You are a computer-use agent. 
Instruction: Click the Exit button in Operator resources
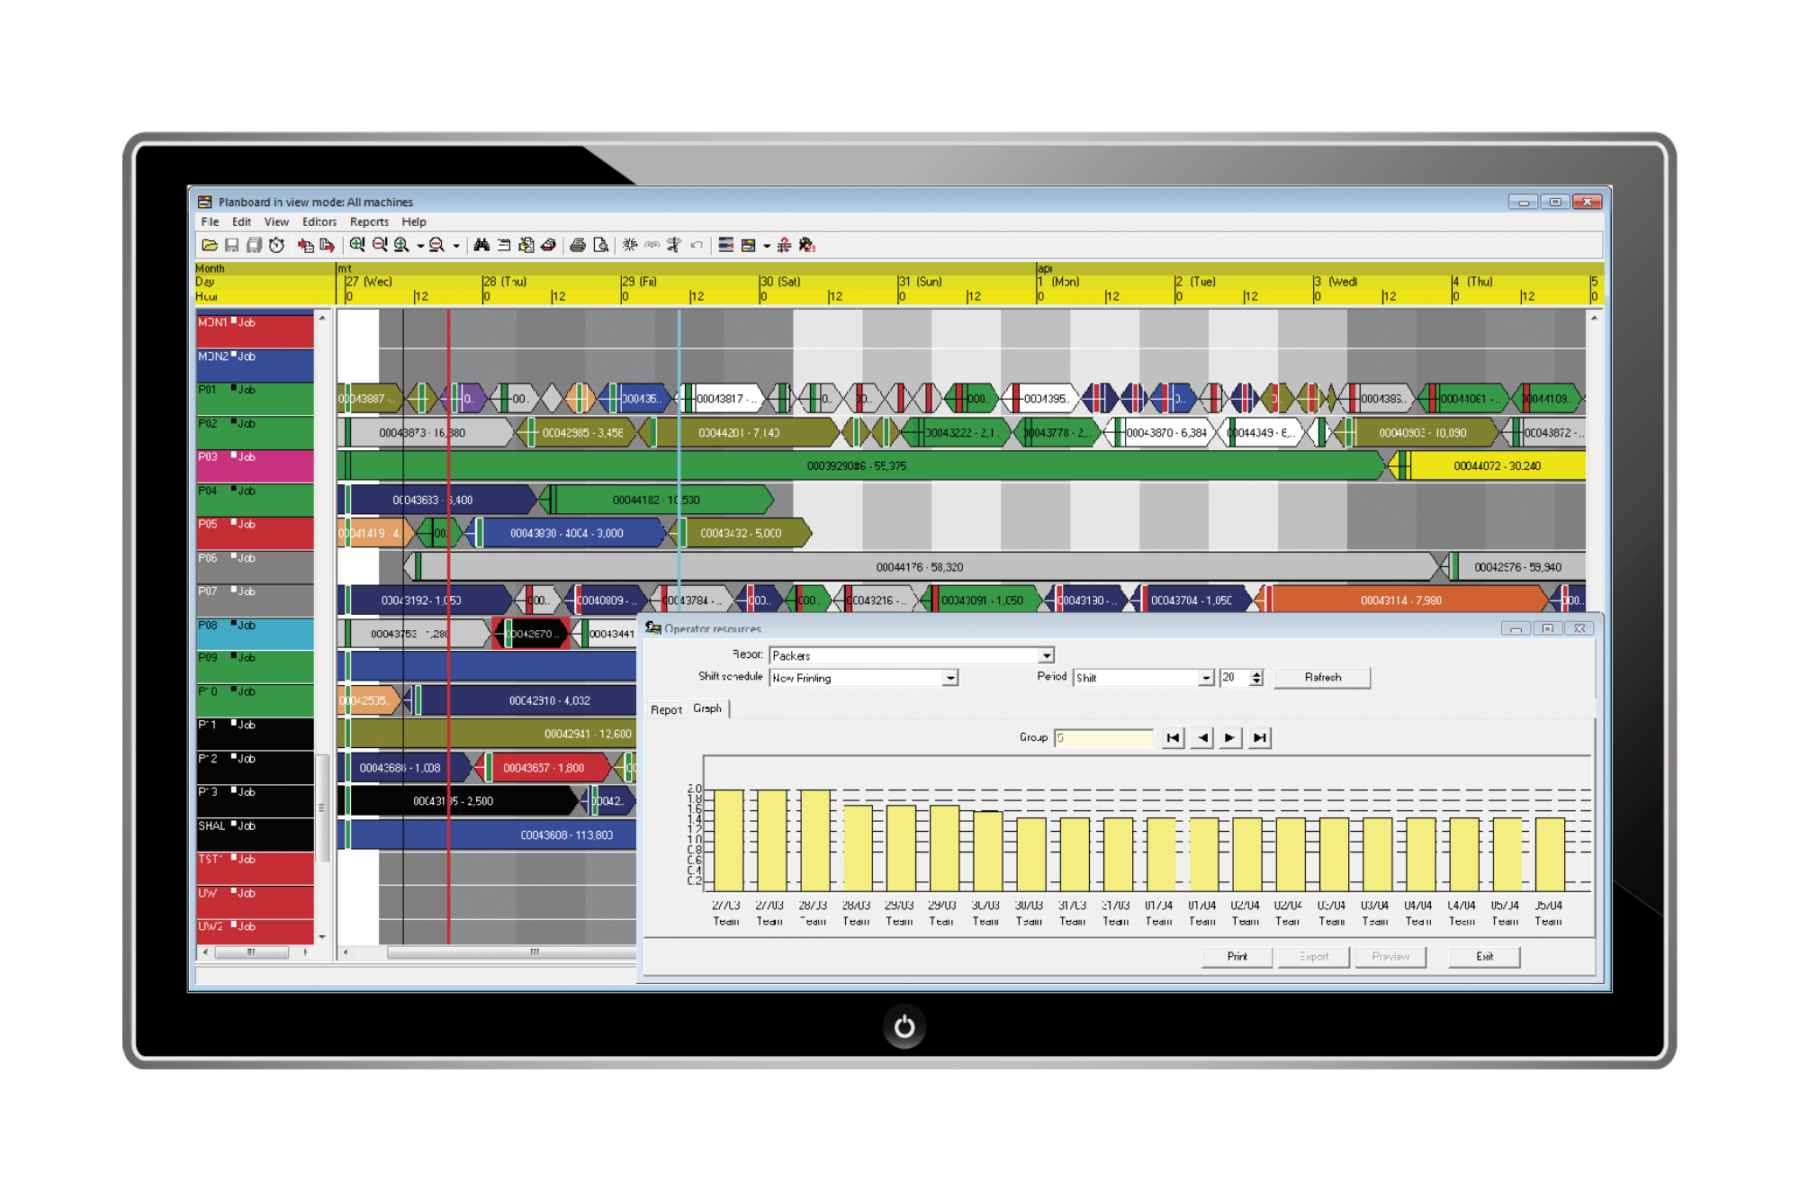point(1484,957)
